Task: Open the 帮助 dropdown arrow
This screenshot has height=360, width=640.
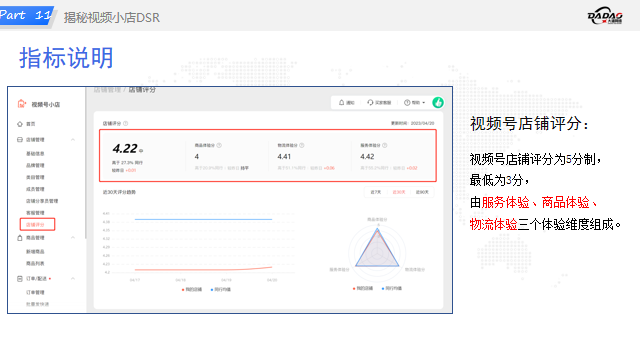Action: [x=424, y=103]
